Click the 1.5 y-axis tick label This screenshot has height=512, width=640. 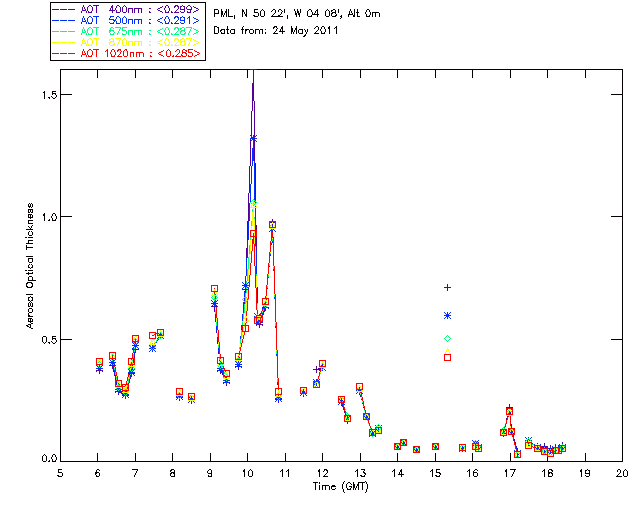click(49, 95)
